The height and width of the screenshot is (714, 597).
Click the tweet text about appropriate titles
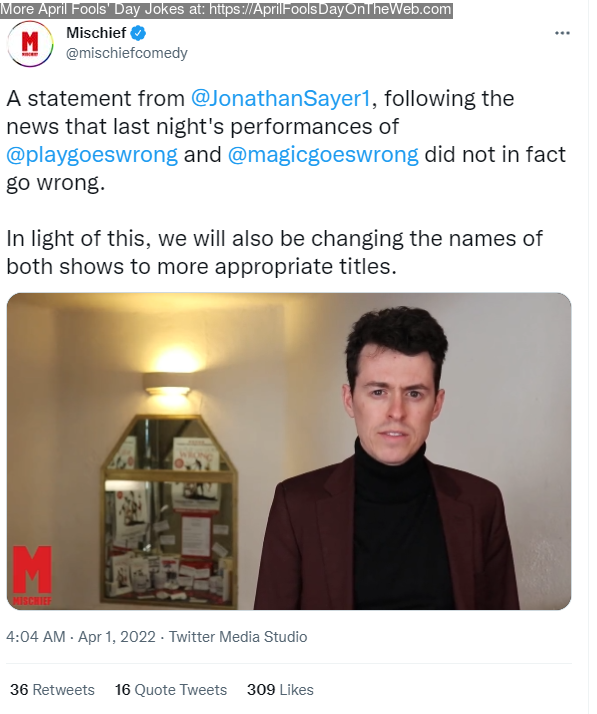pos(274,252)
